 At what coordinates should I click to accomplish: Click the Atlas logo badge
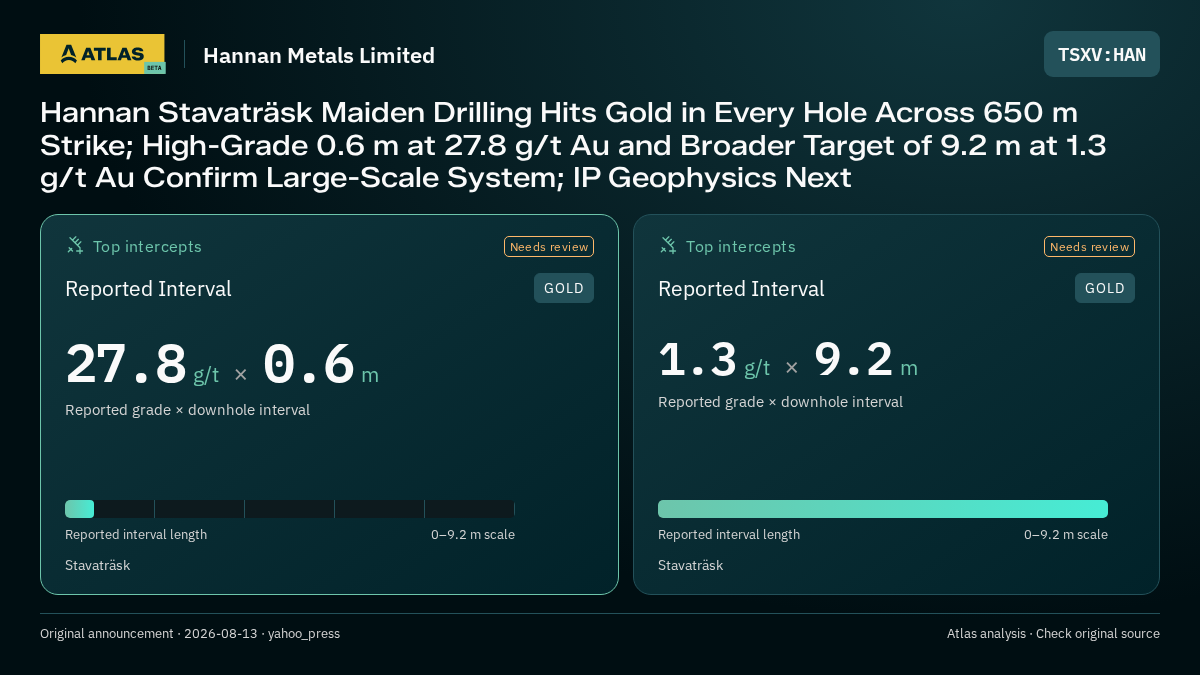[103, 54]
